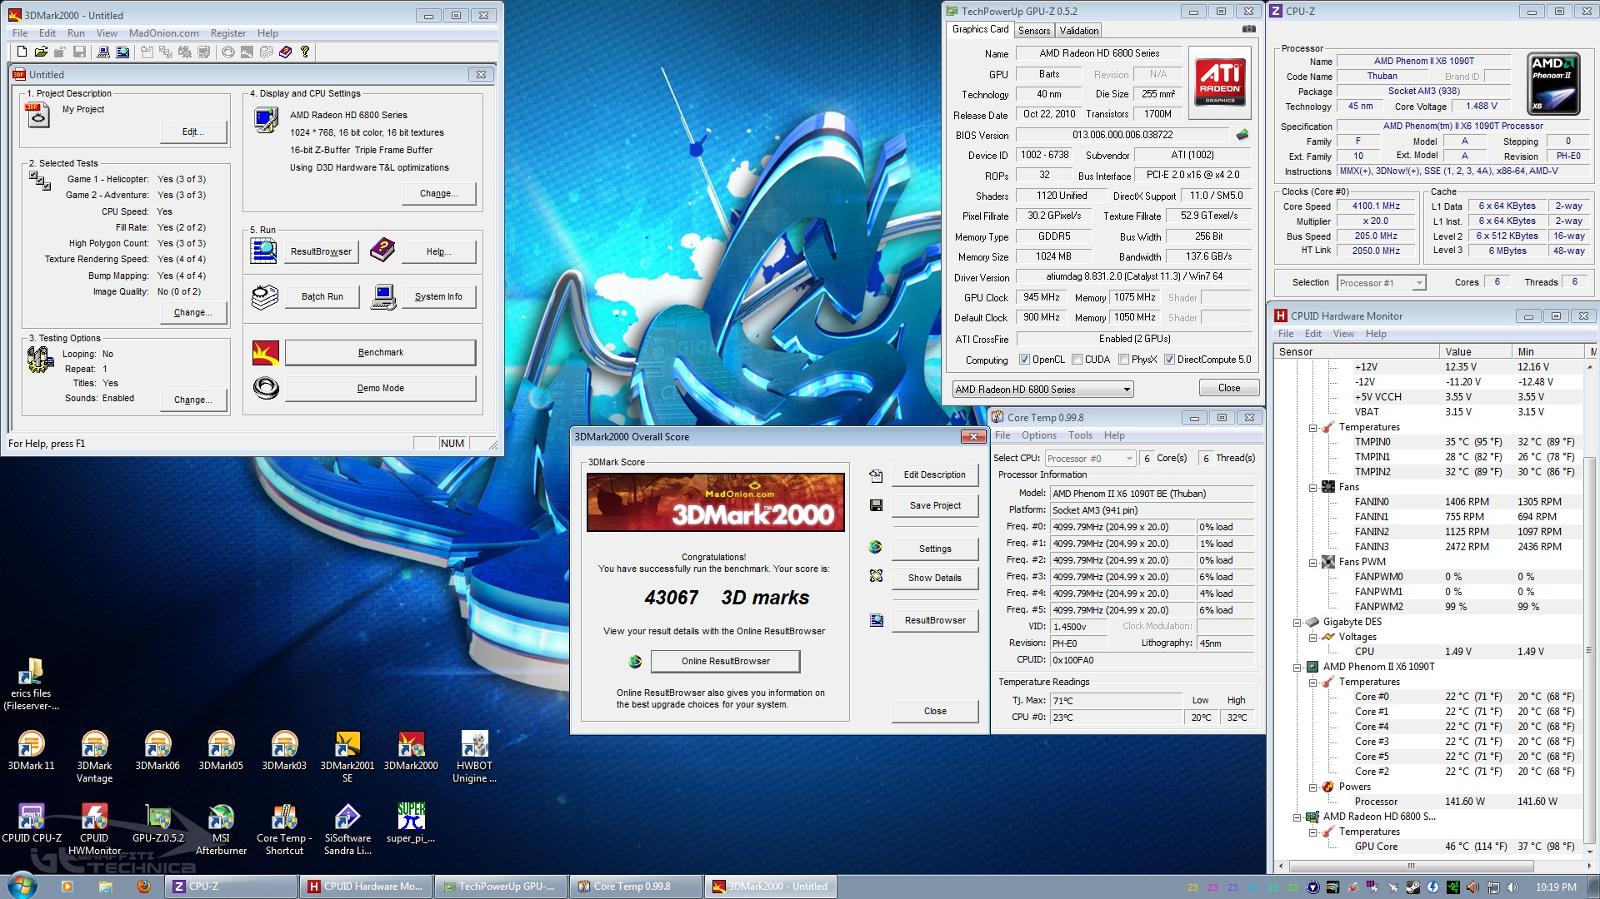Screen dimensions: 1600x899
Task: Open the Select CPU dropdown in Core Temp
Action: click(x=1090, y=458)
